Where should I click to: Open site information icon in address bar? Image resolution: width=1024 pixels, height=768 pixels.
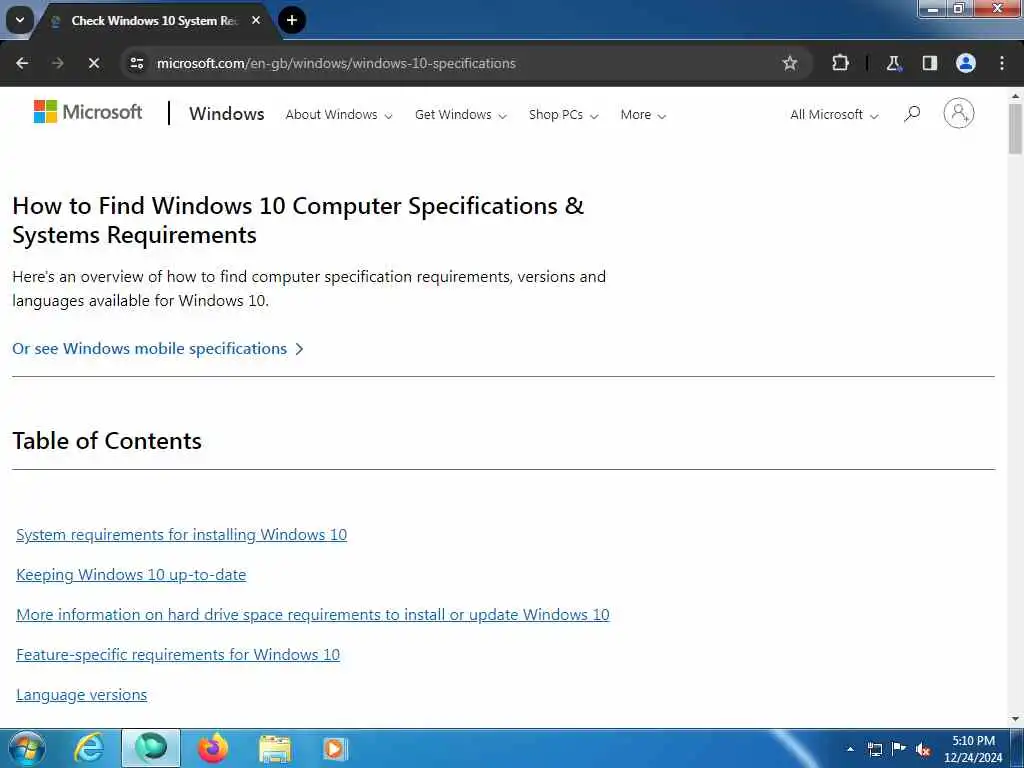click(136, 63)
